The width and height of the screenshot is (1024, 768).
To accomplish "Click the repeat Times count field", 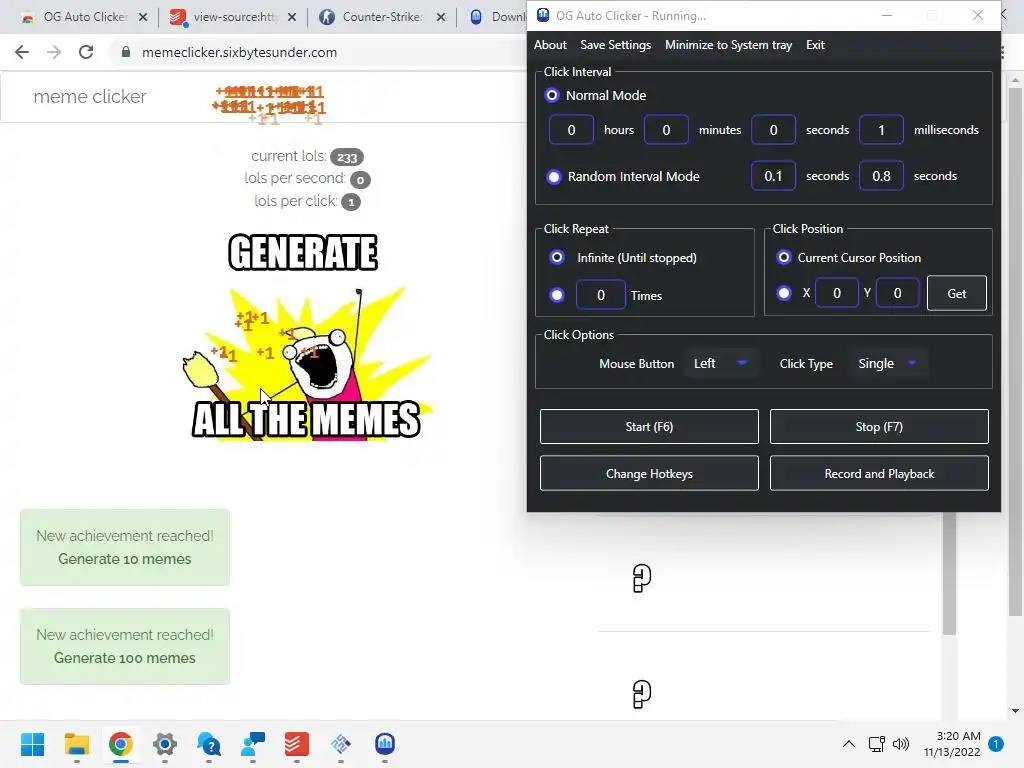I will [x=601, y=295].
